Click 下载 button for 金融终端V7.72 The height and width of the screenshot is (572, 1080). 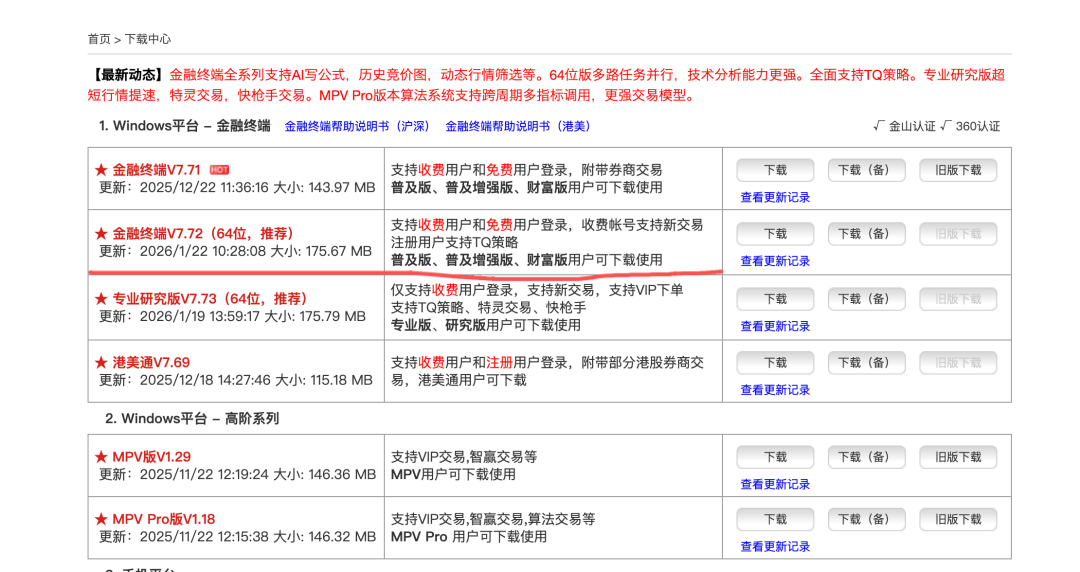coord(775,234)
